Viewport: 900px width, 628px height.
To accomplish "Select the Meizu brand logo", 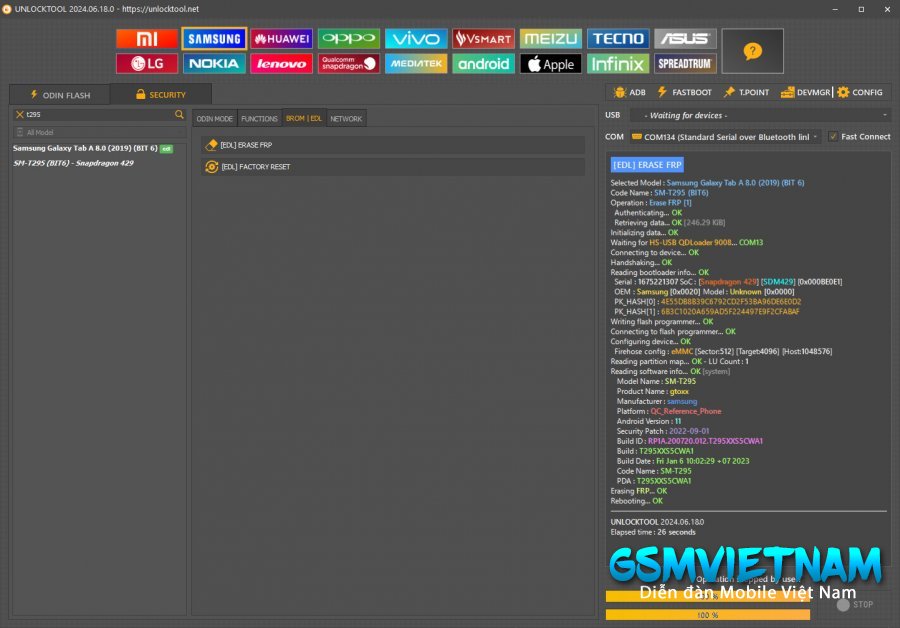I will (x=550, y=38).
